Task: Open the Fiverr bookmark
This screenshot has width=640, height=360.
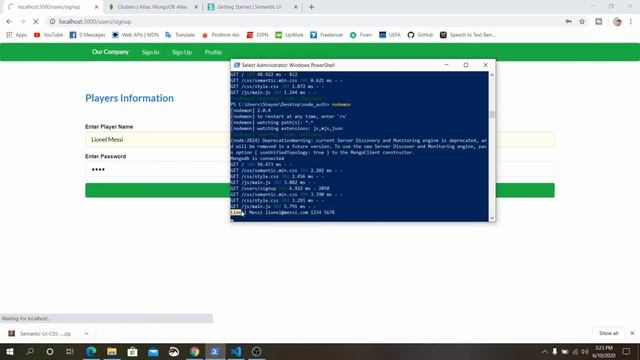Action: tap(361, 35)
